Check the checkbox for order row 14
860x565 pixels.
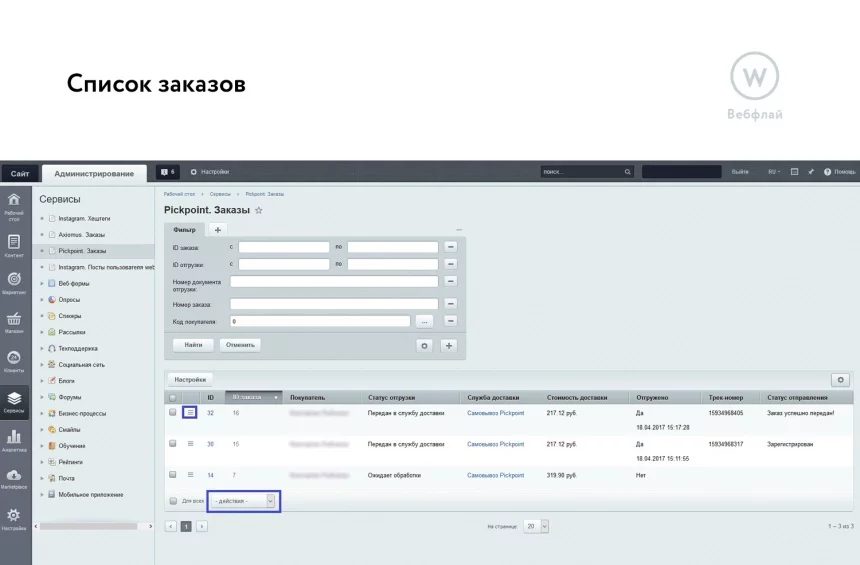coord(173,474)
